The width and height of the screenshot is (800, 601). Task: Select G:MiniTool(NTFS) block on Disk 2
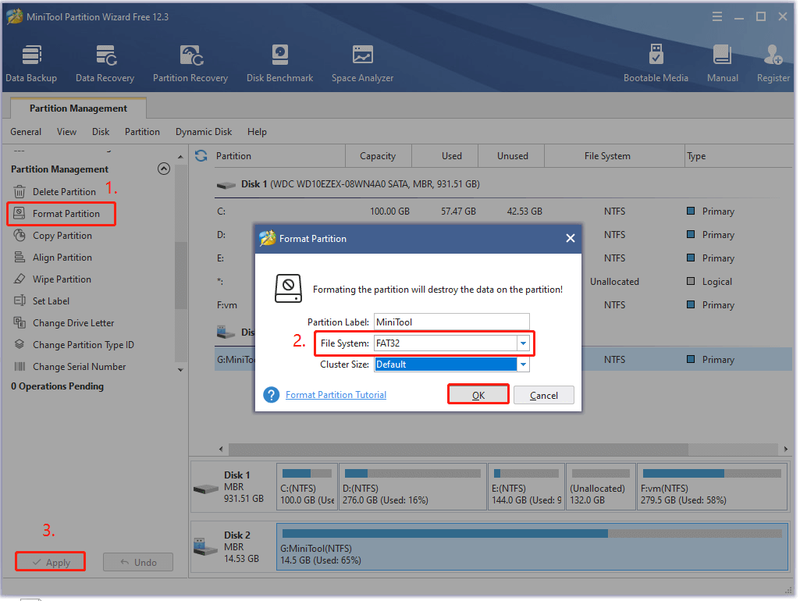click(x=532, y=547)
